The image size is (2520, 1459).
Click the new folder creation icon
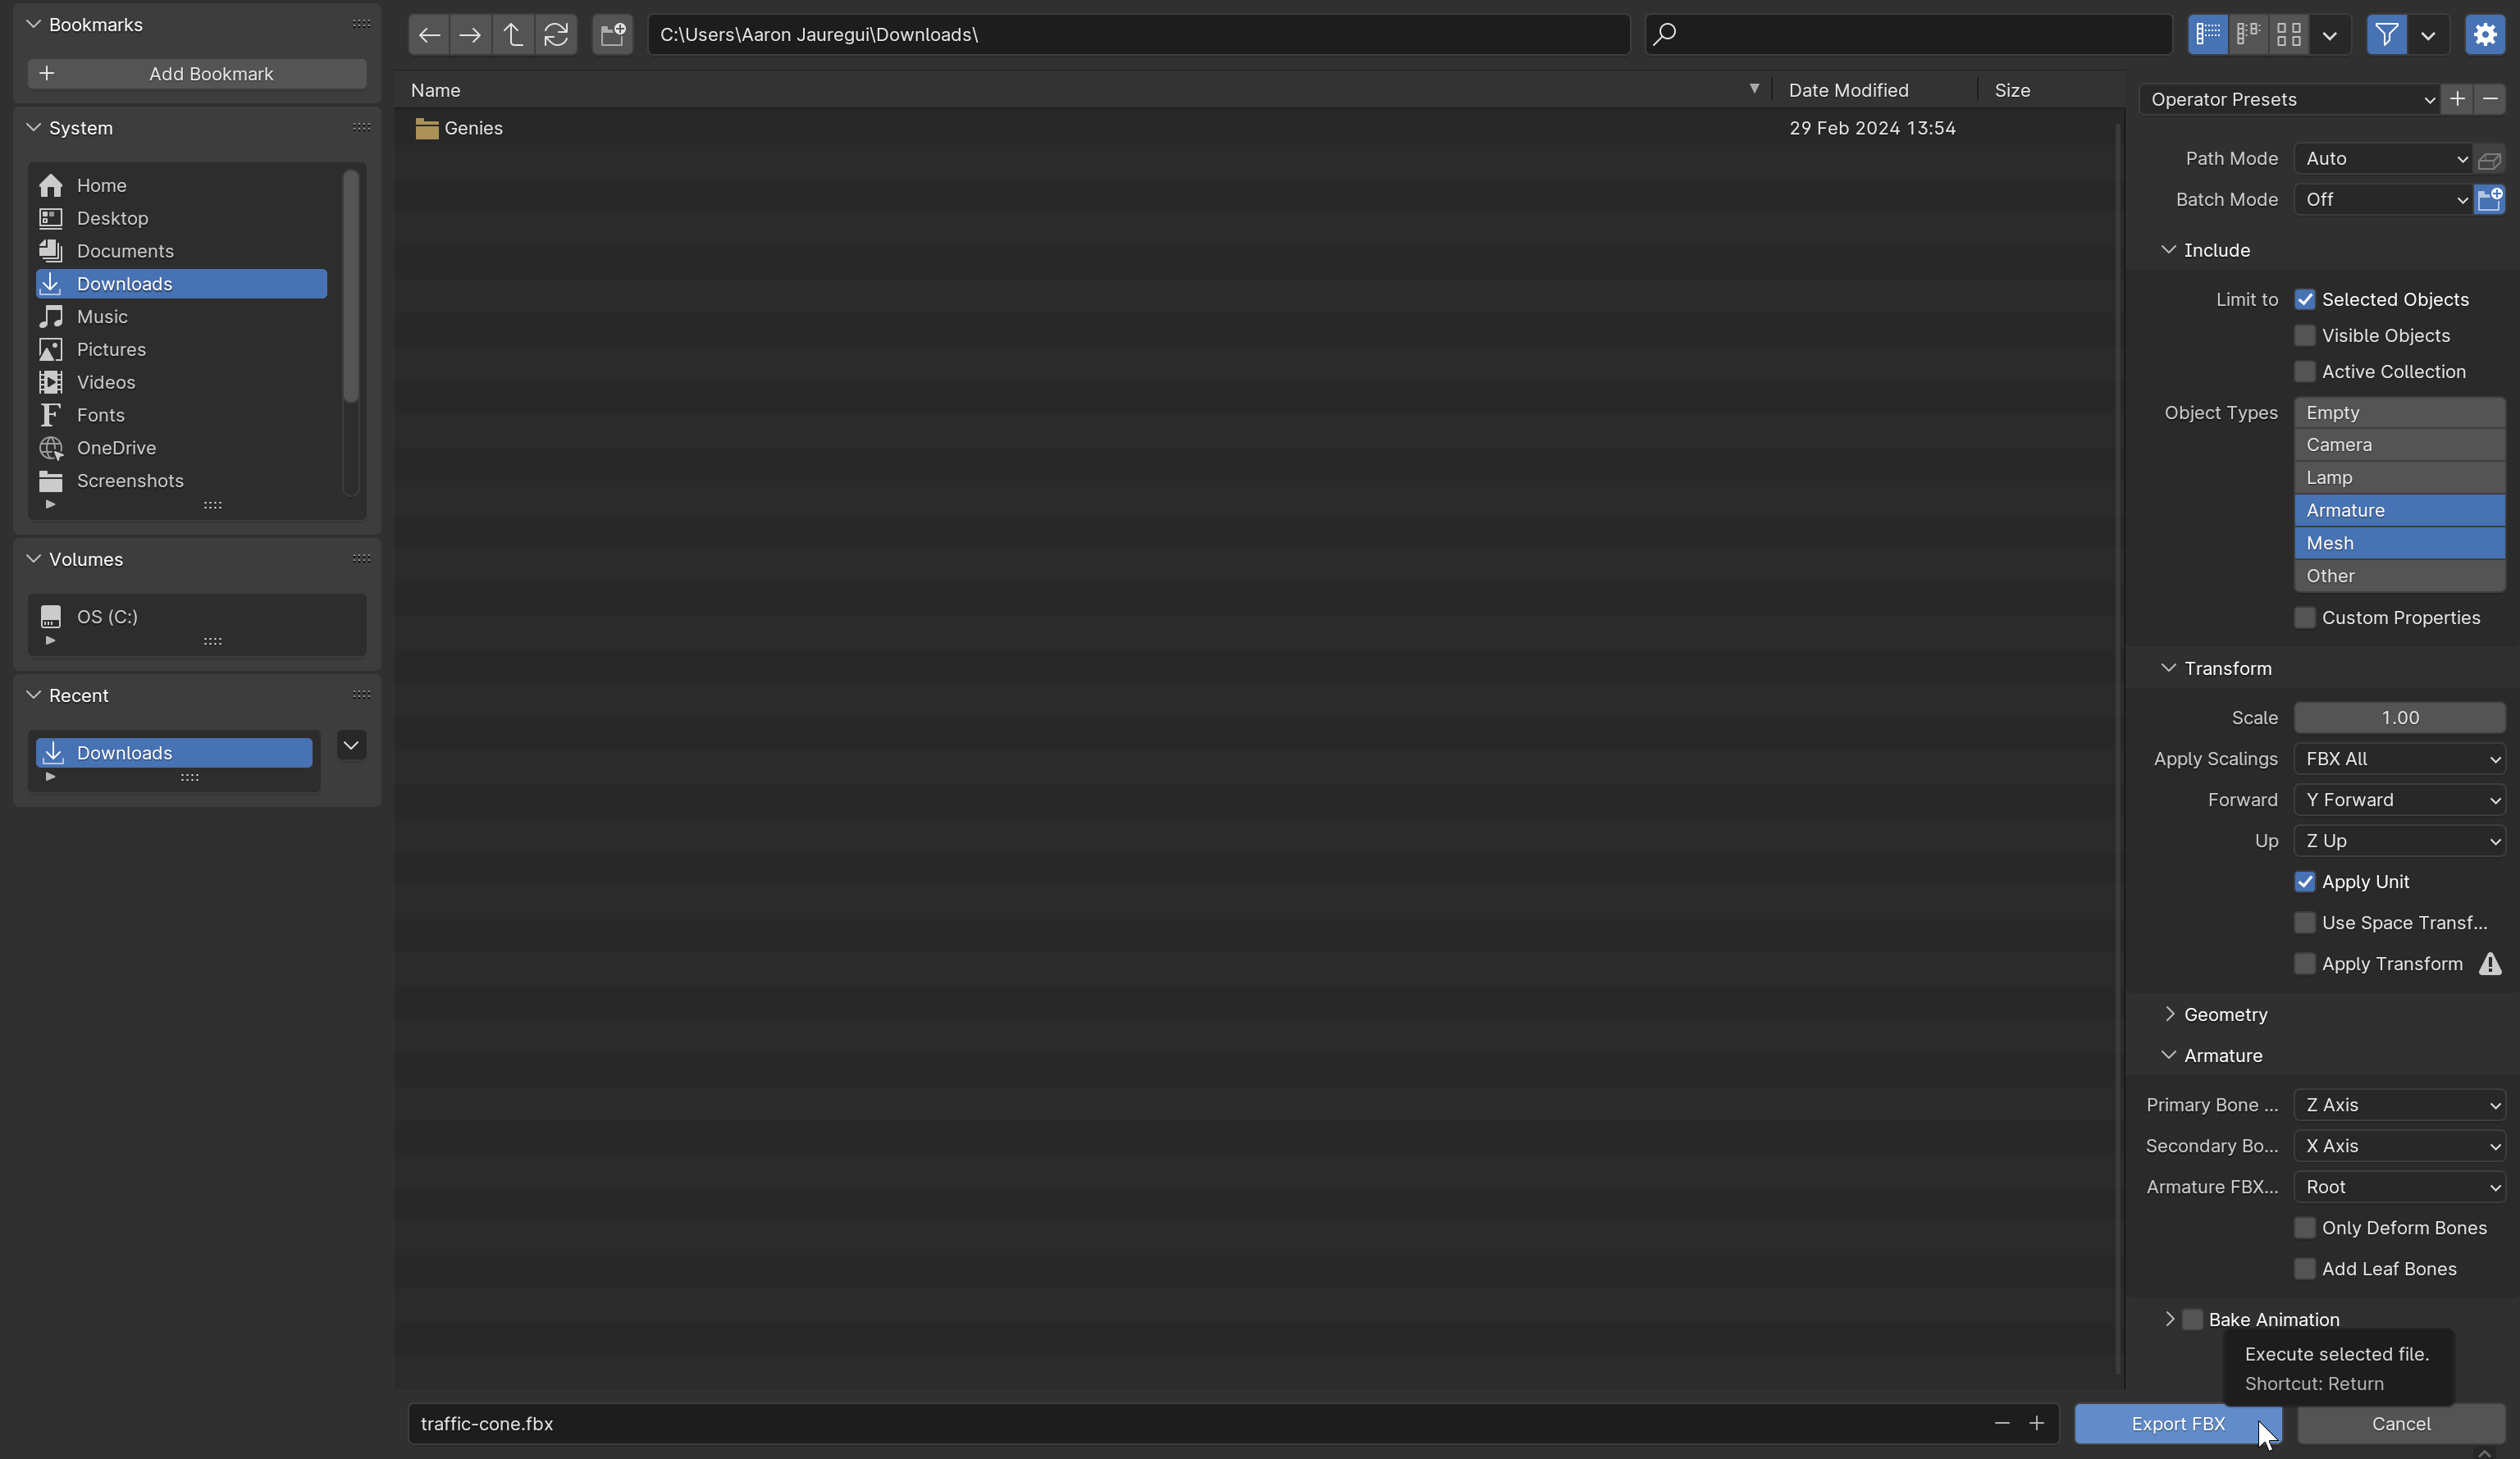(611, 33)
